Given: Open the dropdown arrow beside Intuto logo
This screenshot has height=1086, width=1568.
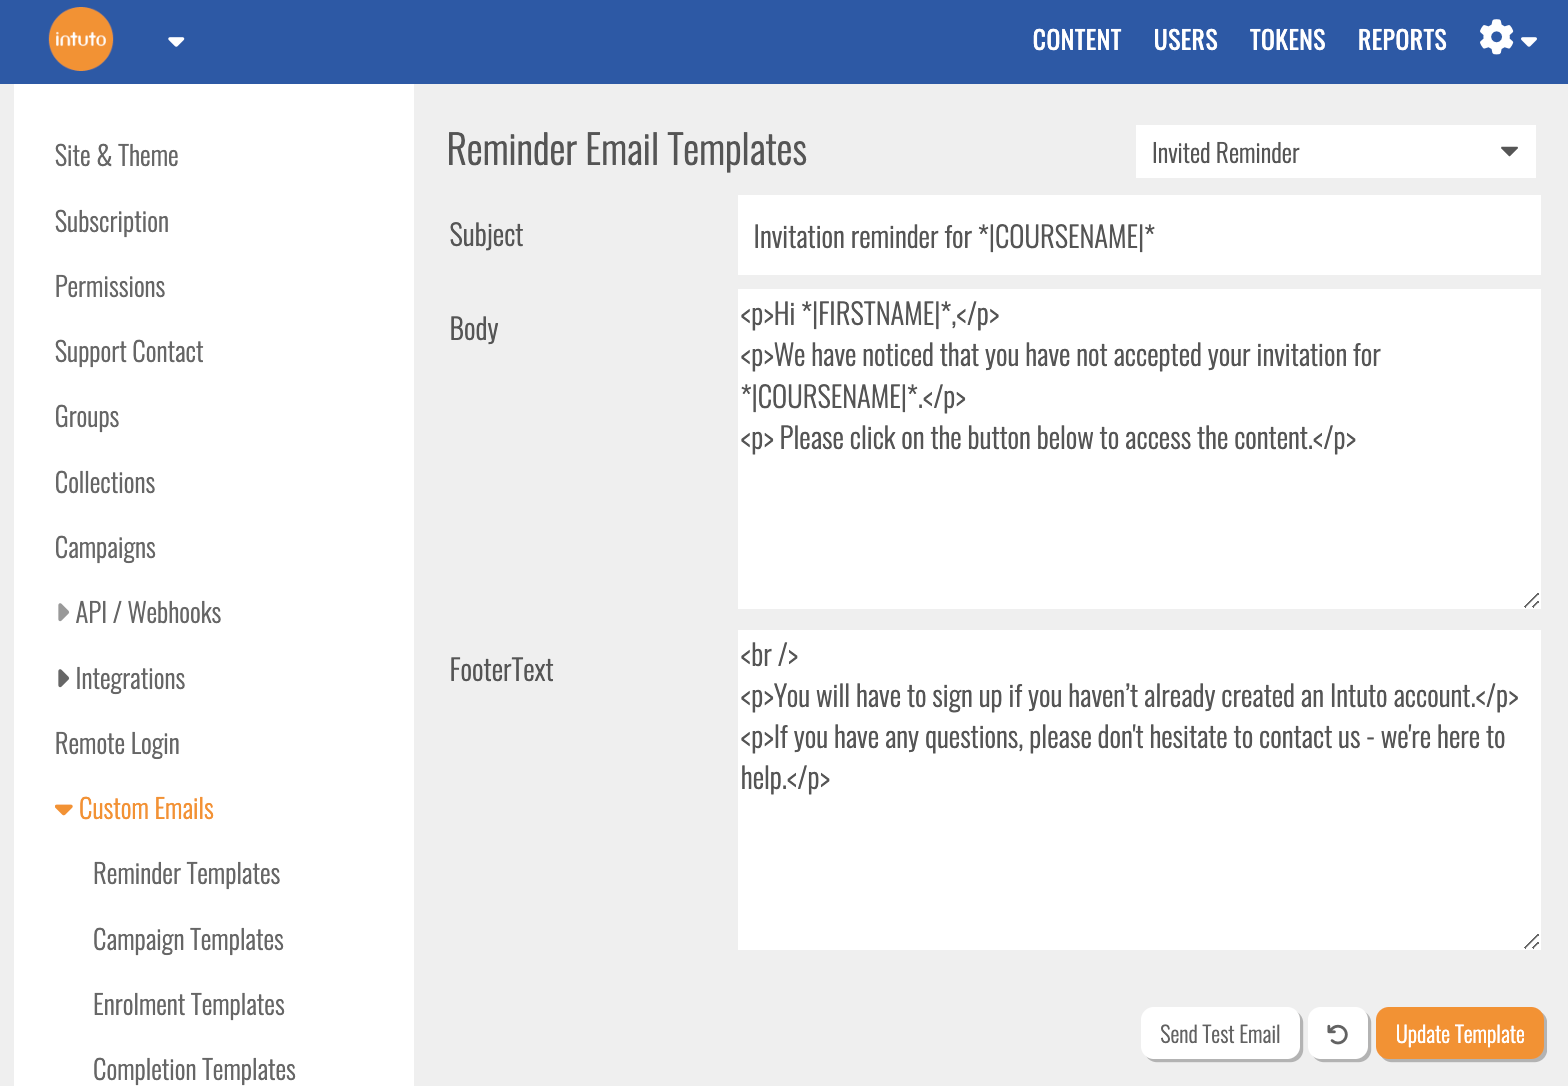Looking at the screenshot, I should 176,42.
